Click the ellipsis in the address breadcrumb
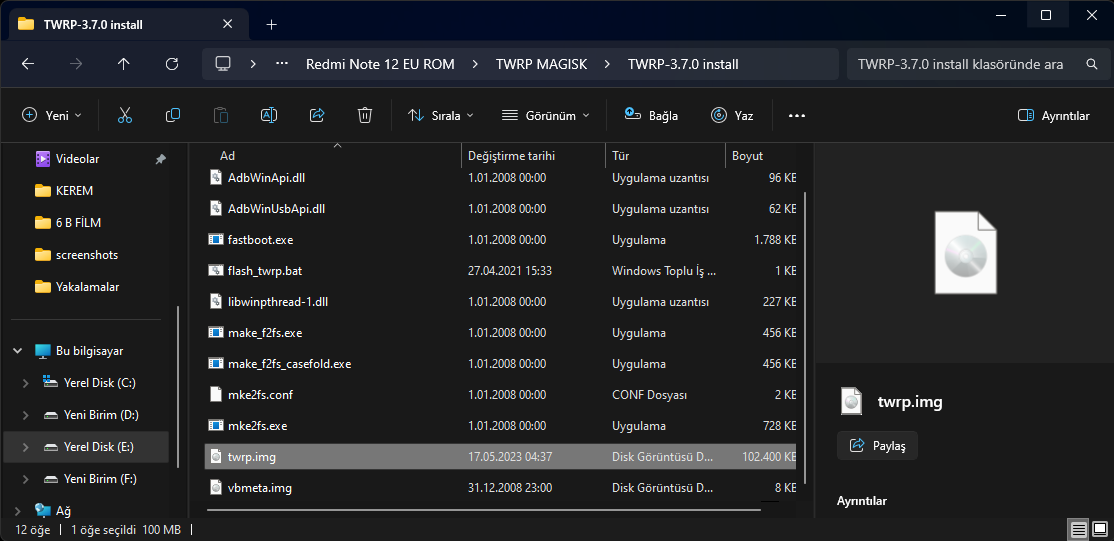The height and width of the screenshot is (541, 1114). [282, 64]
